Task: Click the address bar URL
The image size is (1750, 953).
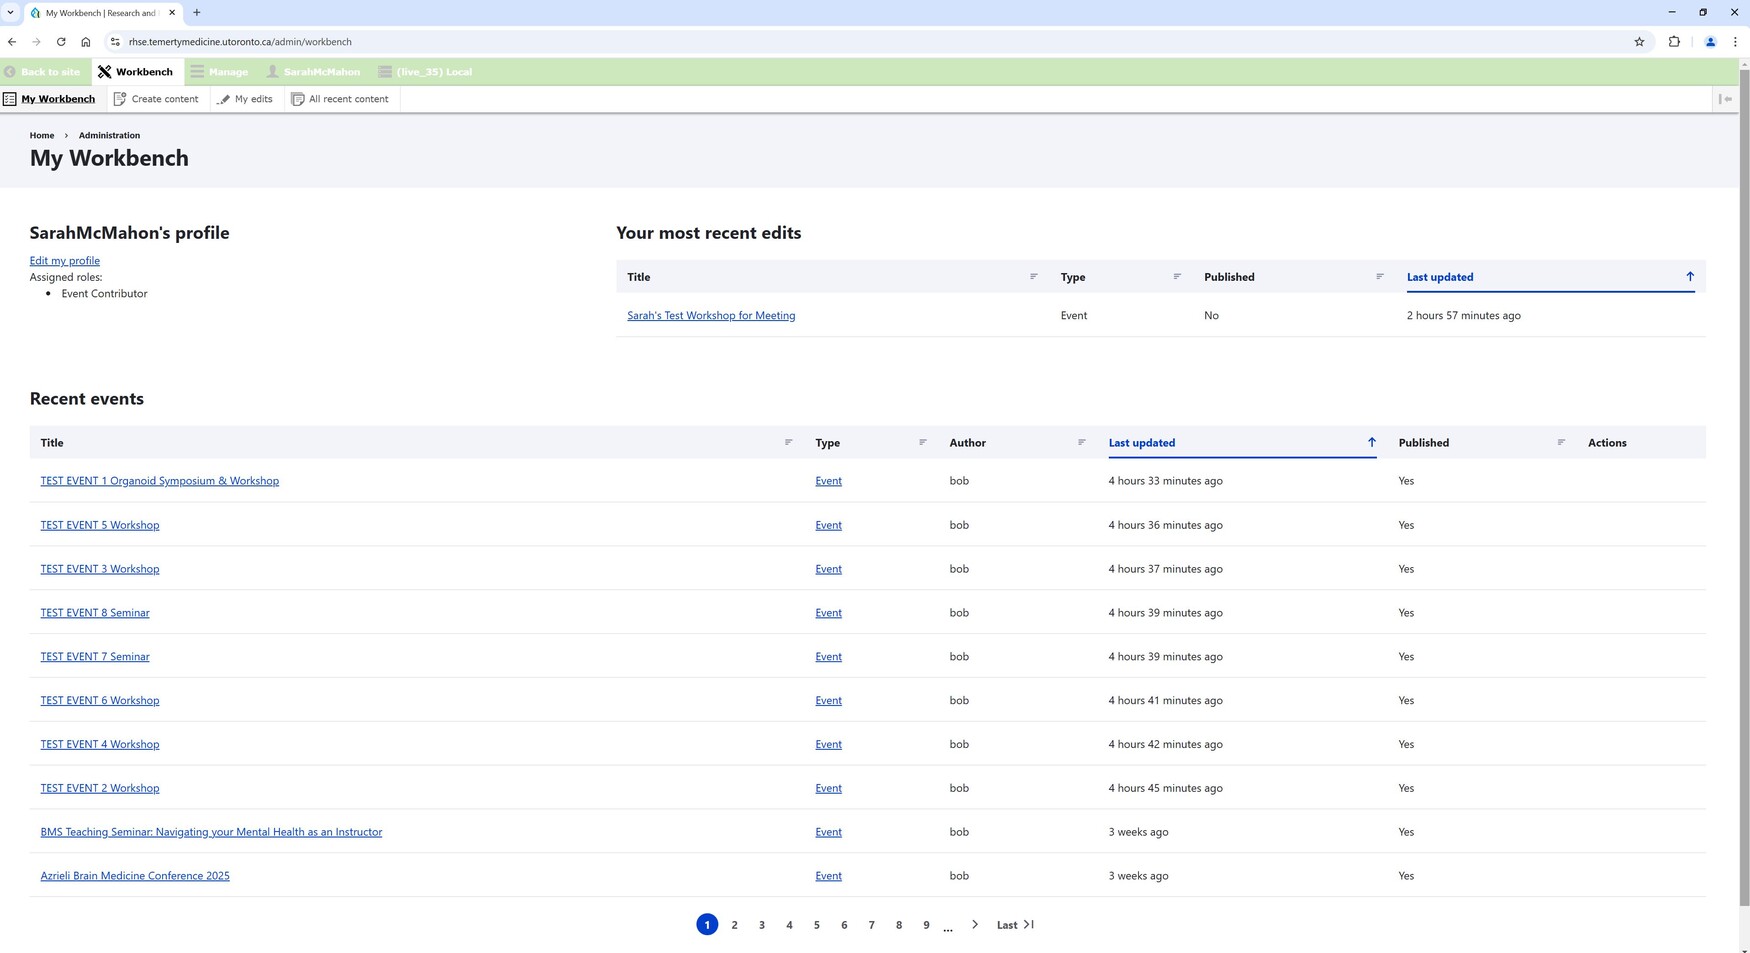Action: coord(240,42)
